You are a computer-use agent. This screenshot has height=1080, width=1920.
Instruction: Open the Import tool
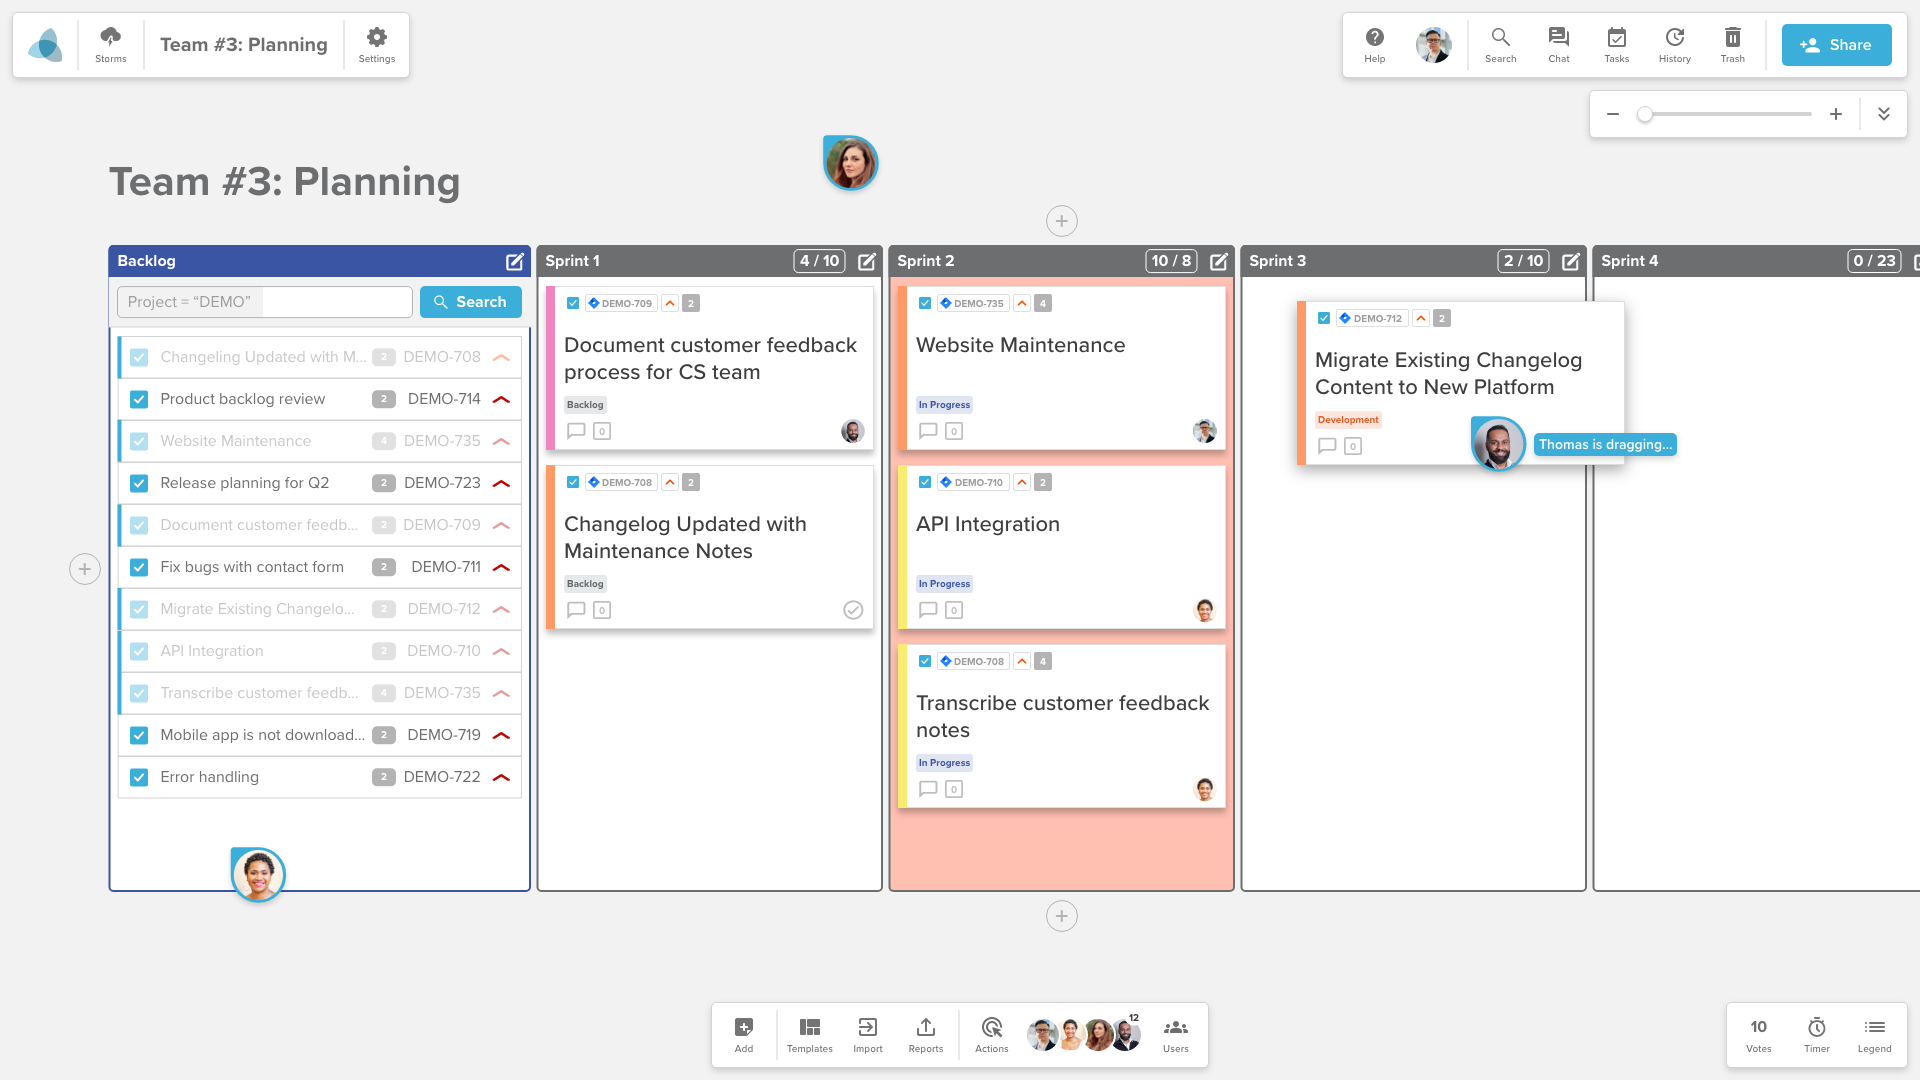(867, 1034)
